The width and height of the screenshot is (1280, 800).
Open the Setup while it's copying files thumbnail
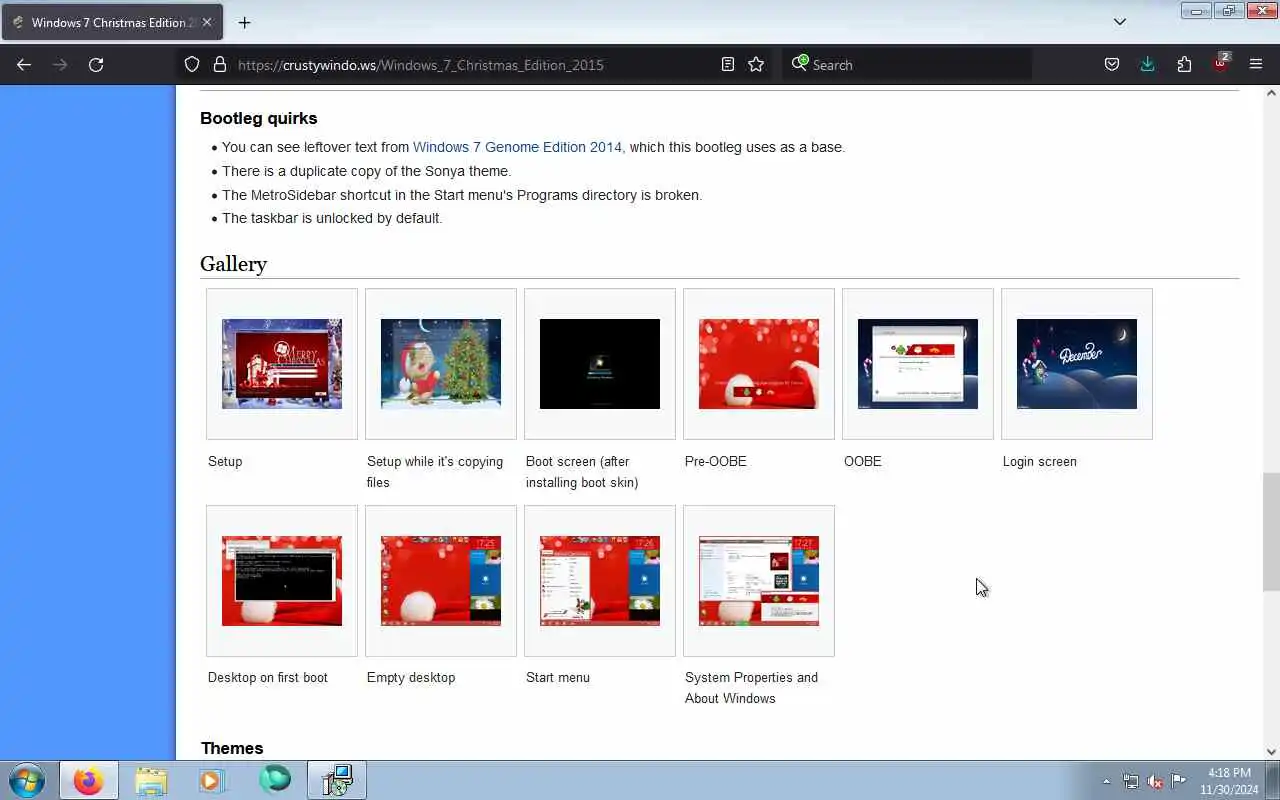coord(441,364)
